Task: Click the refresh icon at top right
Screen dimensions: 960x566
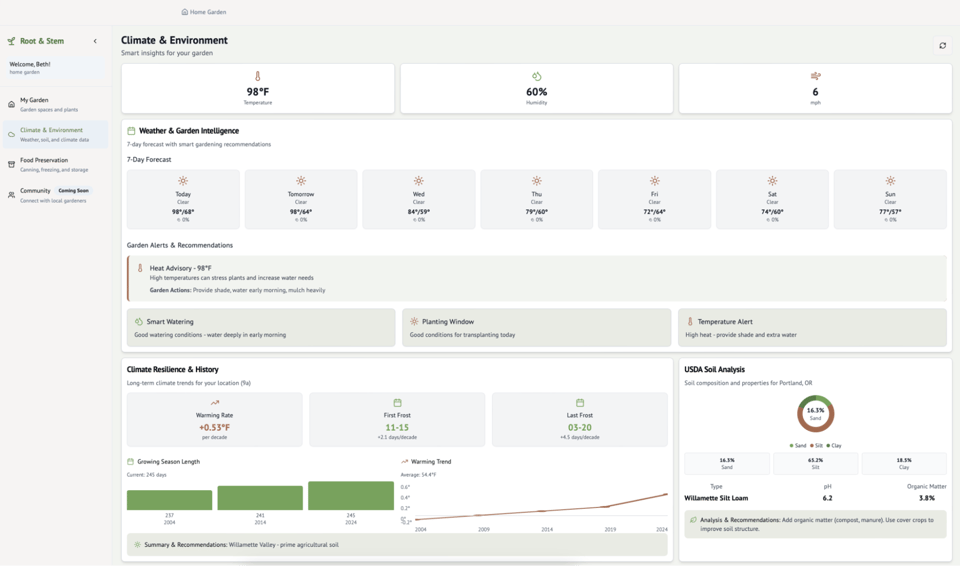Action: tap(942, 46)
